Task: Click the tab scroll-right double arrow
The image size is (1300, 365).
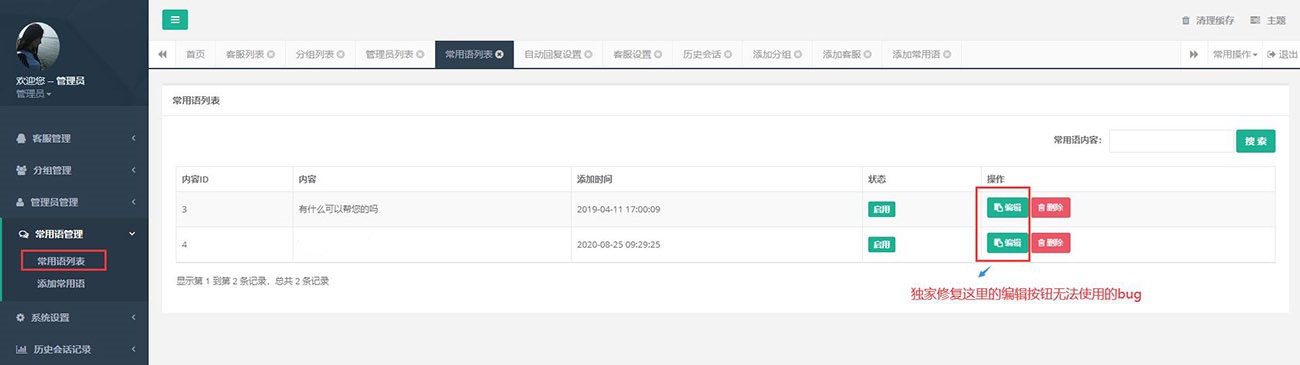Action: point(1193,54)
